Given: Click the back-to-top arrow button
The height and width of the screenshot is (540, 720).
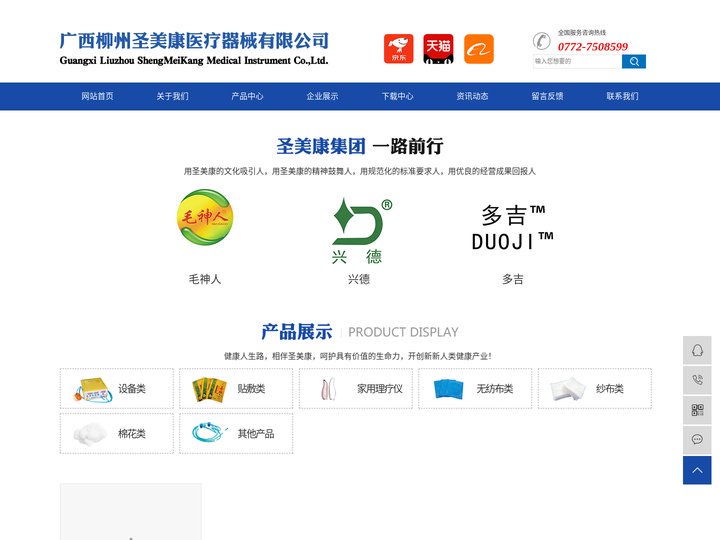Looking at the screenshot, I should (697, 470).
